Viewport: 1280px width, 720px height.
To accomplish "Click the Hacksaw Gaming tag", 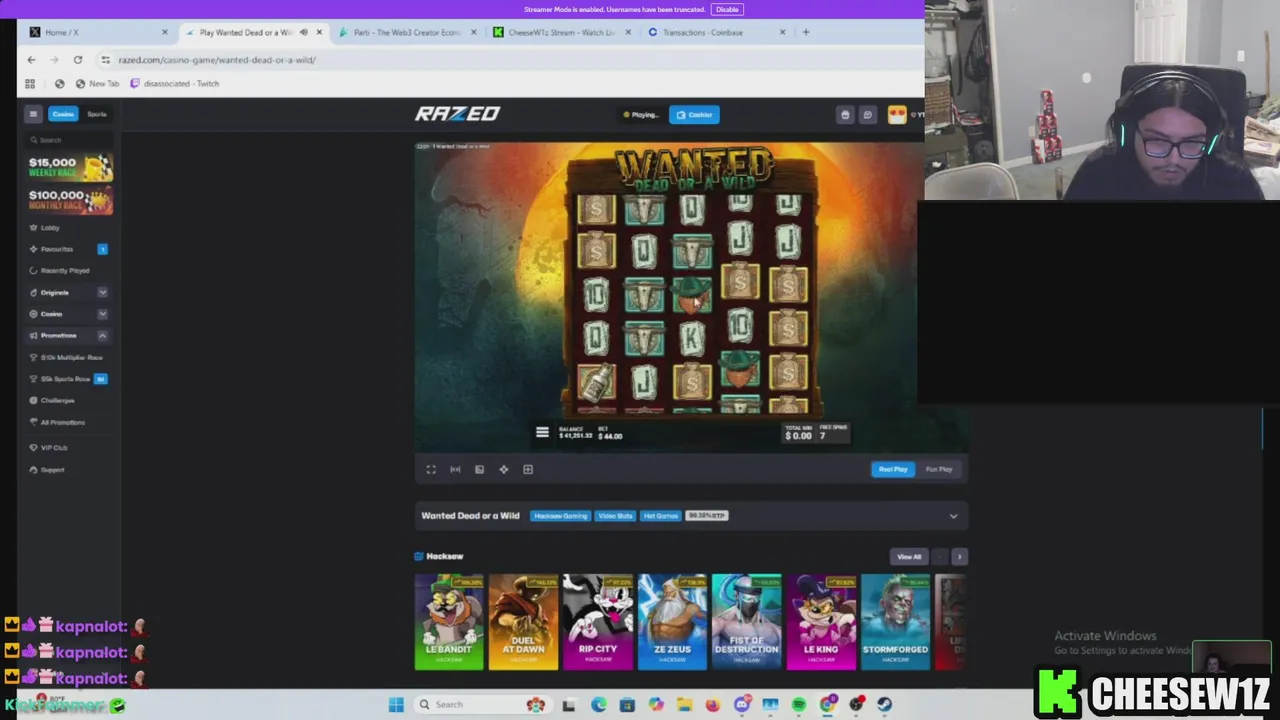I will (560, 516).
